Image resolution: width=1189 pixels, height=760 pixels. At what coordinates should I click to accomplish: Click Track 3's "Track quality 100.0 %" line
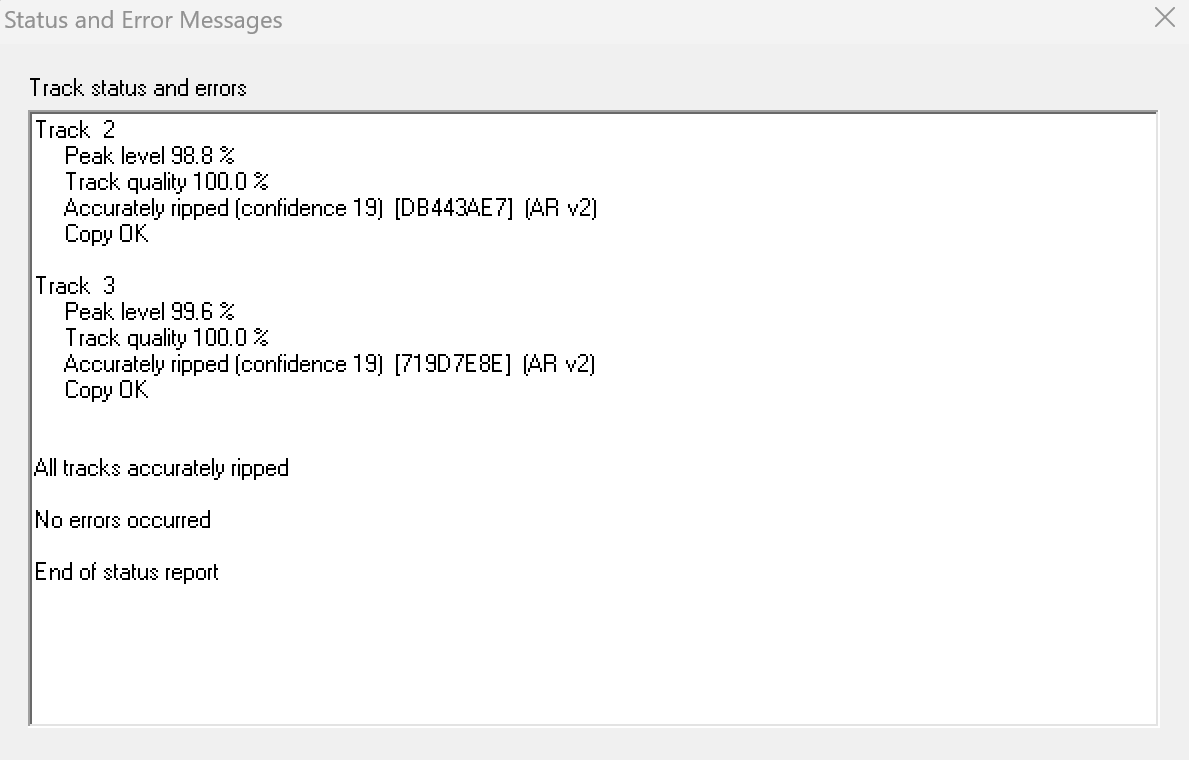[x=166, y=338]
